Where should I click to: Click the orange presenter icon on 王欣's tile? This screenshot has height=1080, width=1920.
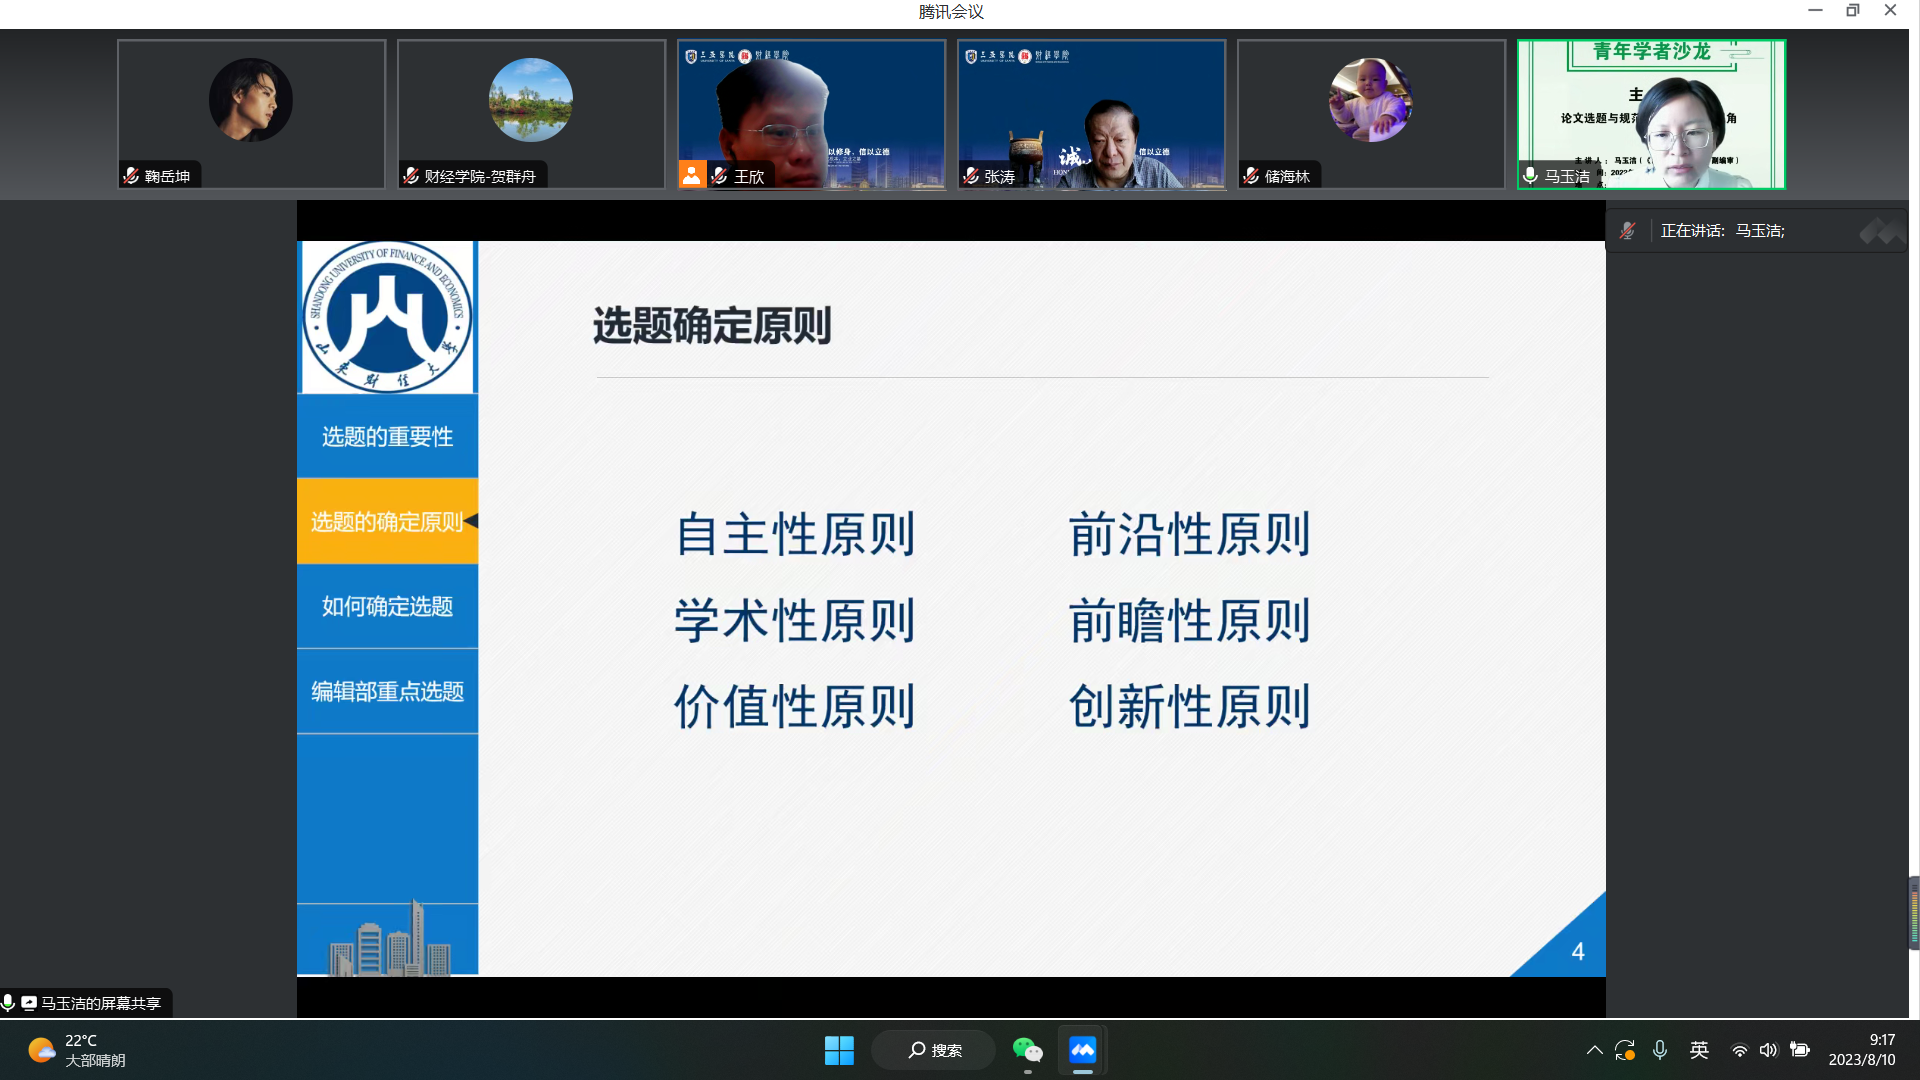pos(693,176)
